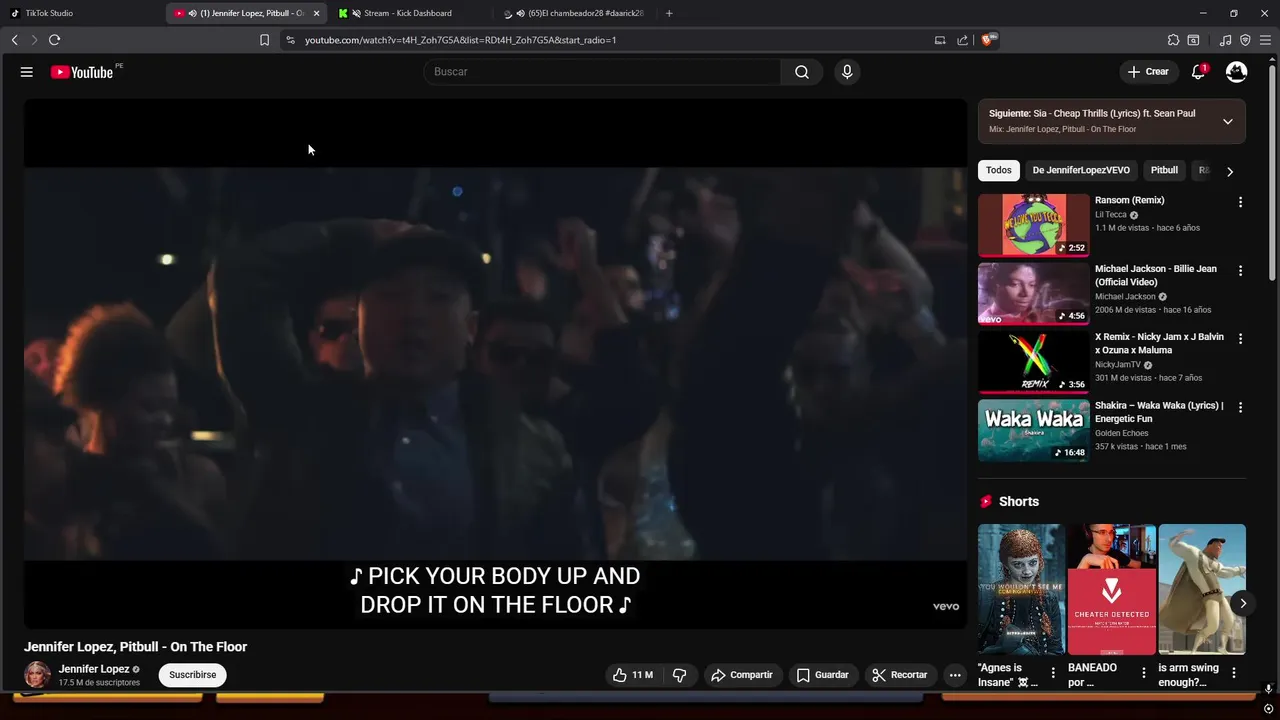1280x720 pixels.
Task: Start voice search with the microphone icon
Action: [x=847, y=72]
